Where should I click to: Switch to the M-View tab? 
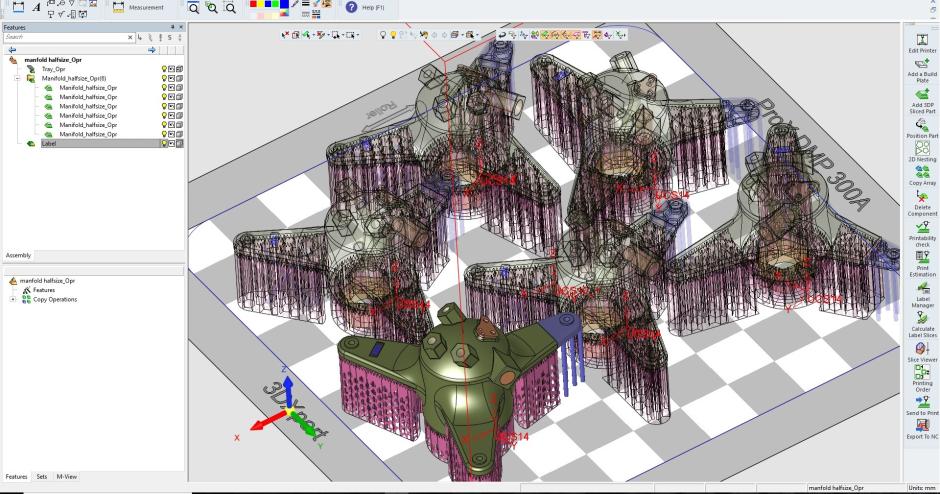pyautogui.click(x=69, y=477)
